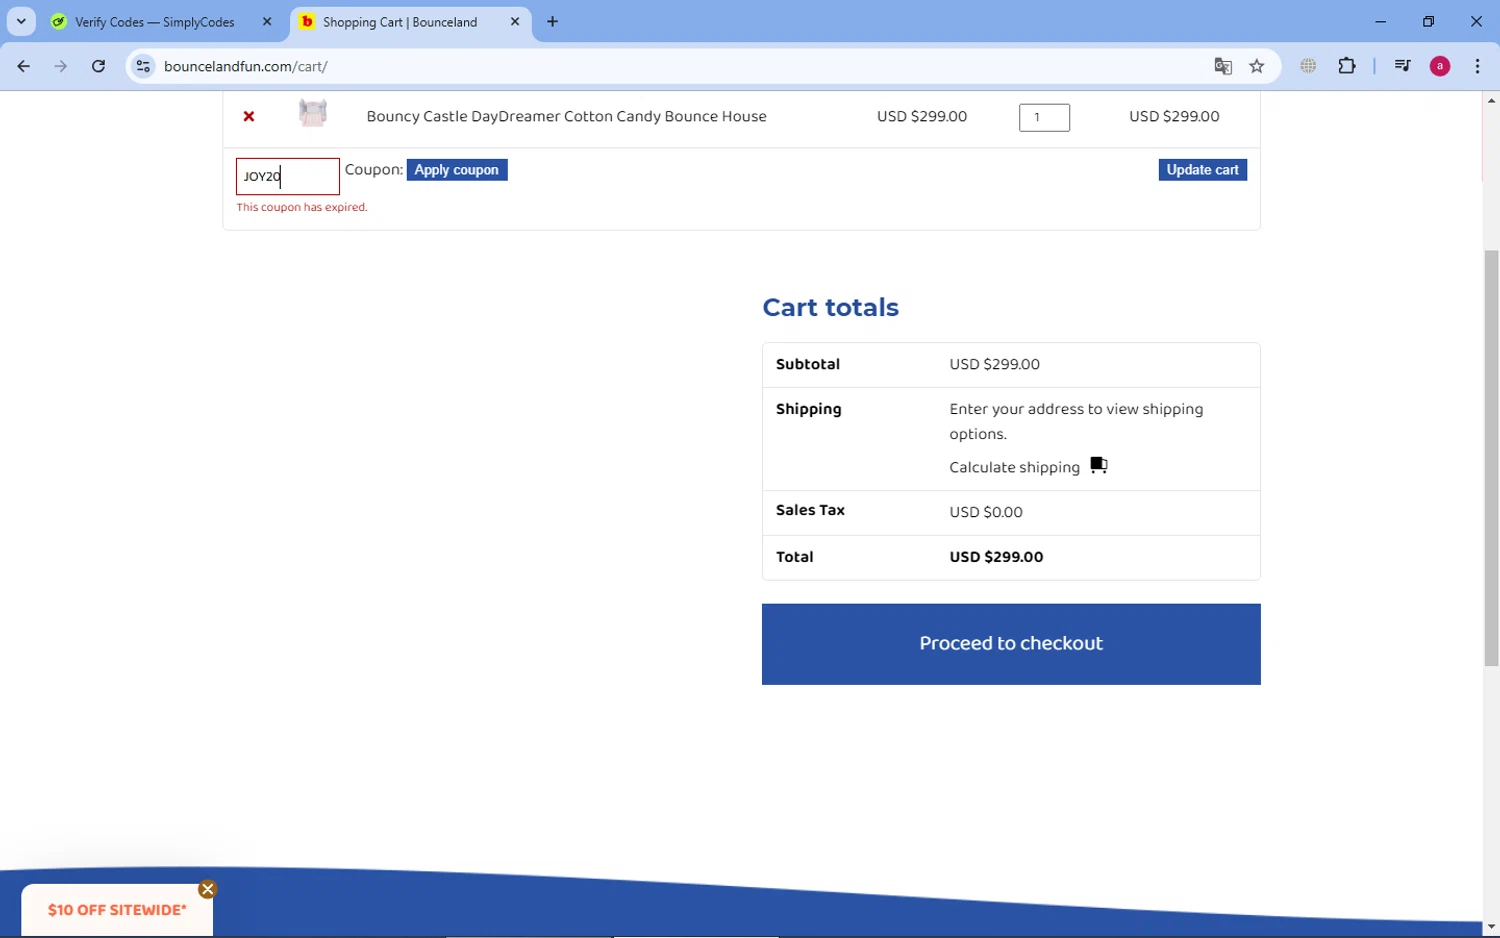1500x938 pixels.
Task: Select the Shopping Cart | Bounceland tab
Action: (400, 22)
